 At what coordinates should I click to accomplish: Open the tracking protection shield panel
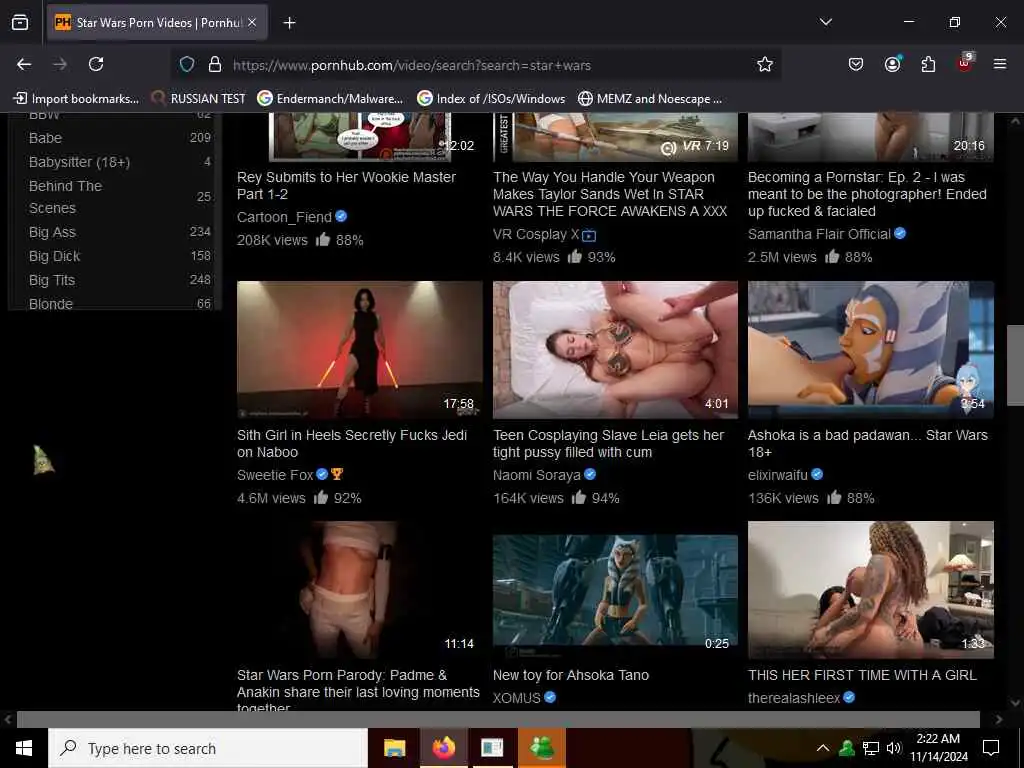[187, 65]
